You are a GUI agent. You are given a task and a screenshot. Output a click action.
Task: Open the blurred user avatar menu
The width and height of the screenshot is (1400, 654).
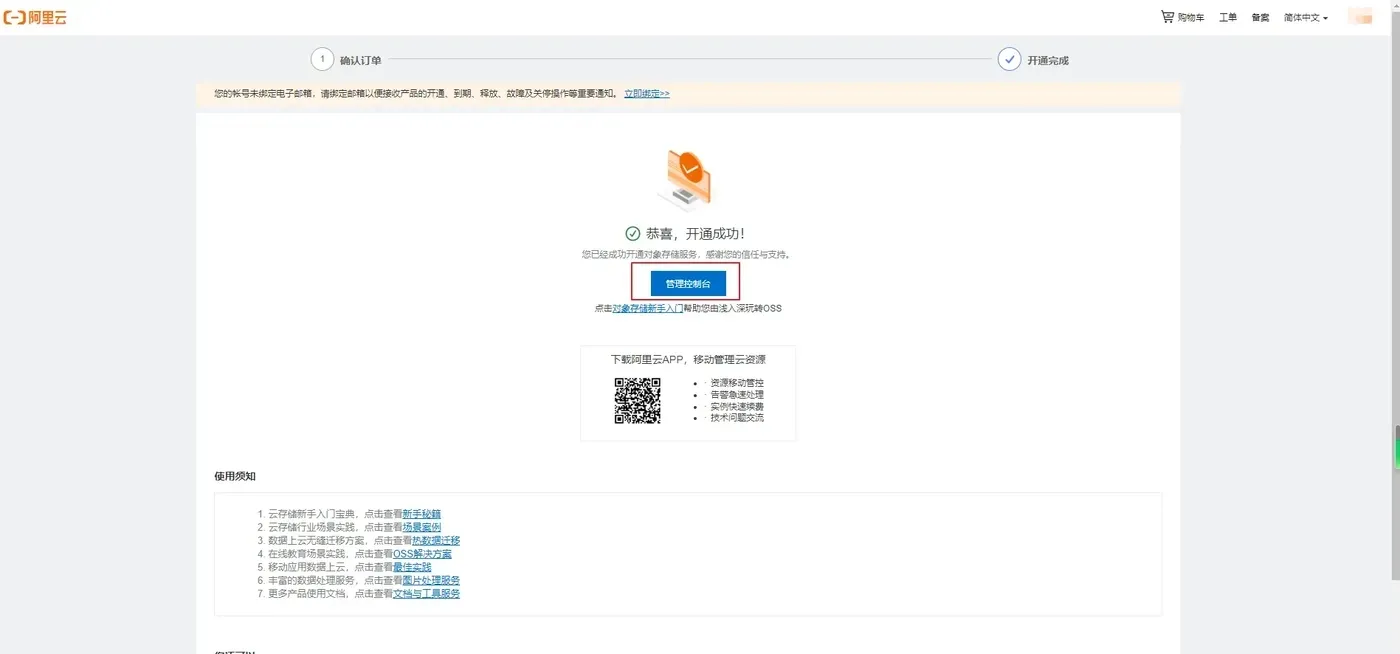click(1360, 17)
